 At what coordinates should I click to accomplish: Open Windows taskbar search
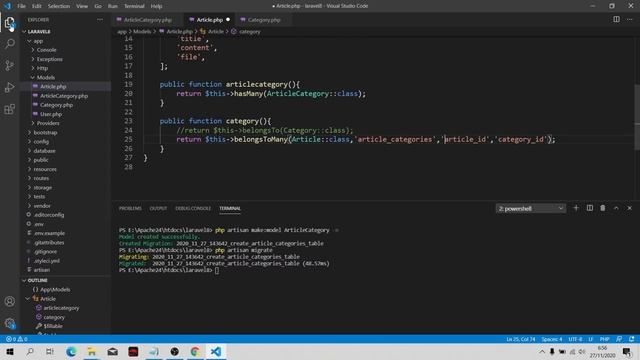(x=30, y=351)
